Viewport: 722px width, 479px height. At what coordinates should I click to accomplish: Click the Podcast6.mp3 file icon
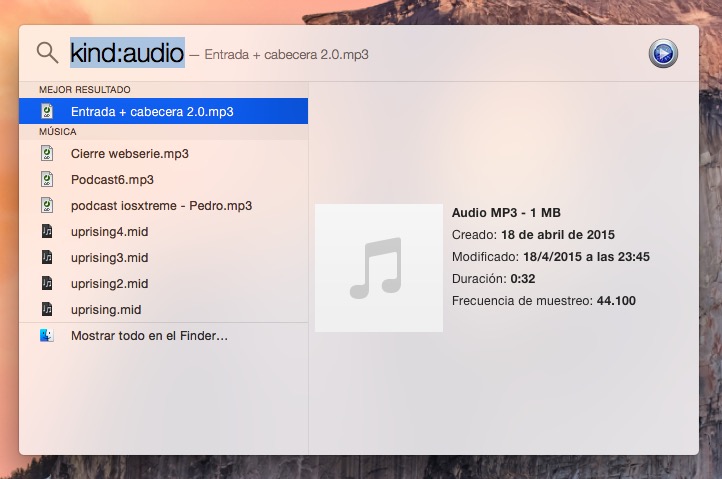(47, 180)
